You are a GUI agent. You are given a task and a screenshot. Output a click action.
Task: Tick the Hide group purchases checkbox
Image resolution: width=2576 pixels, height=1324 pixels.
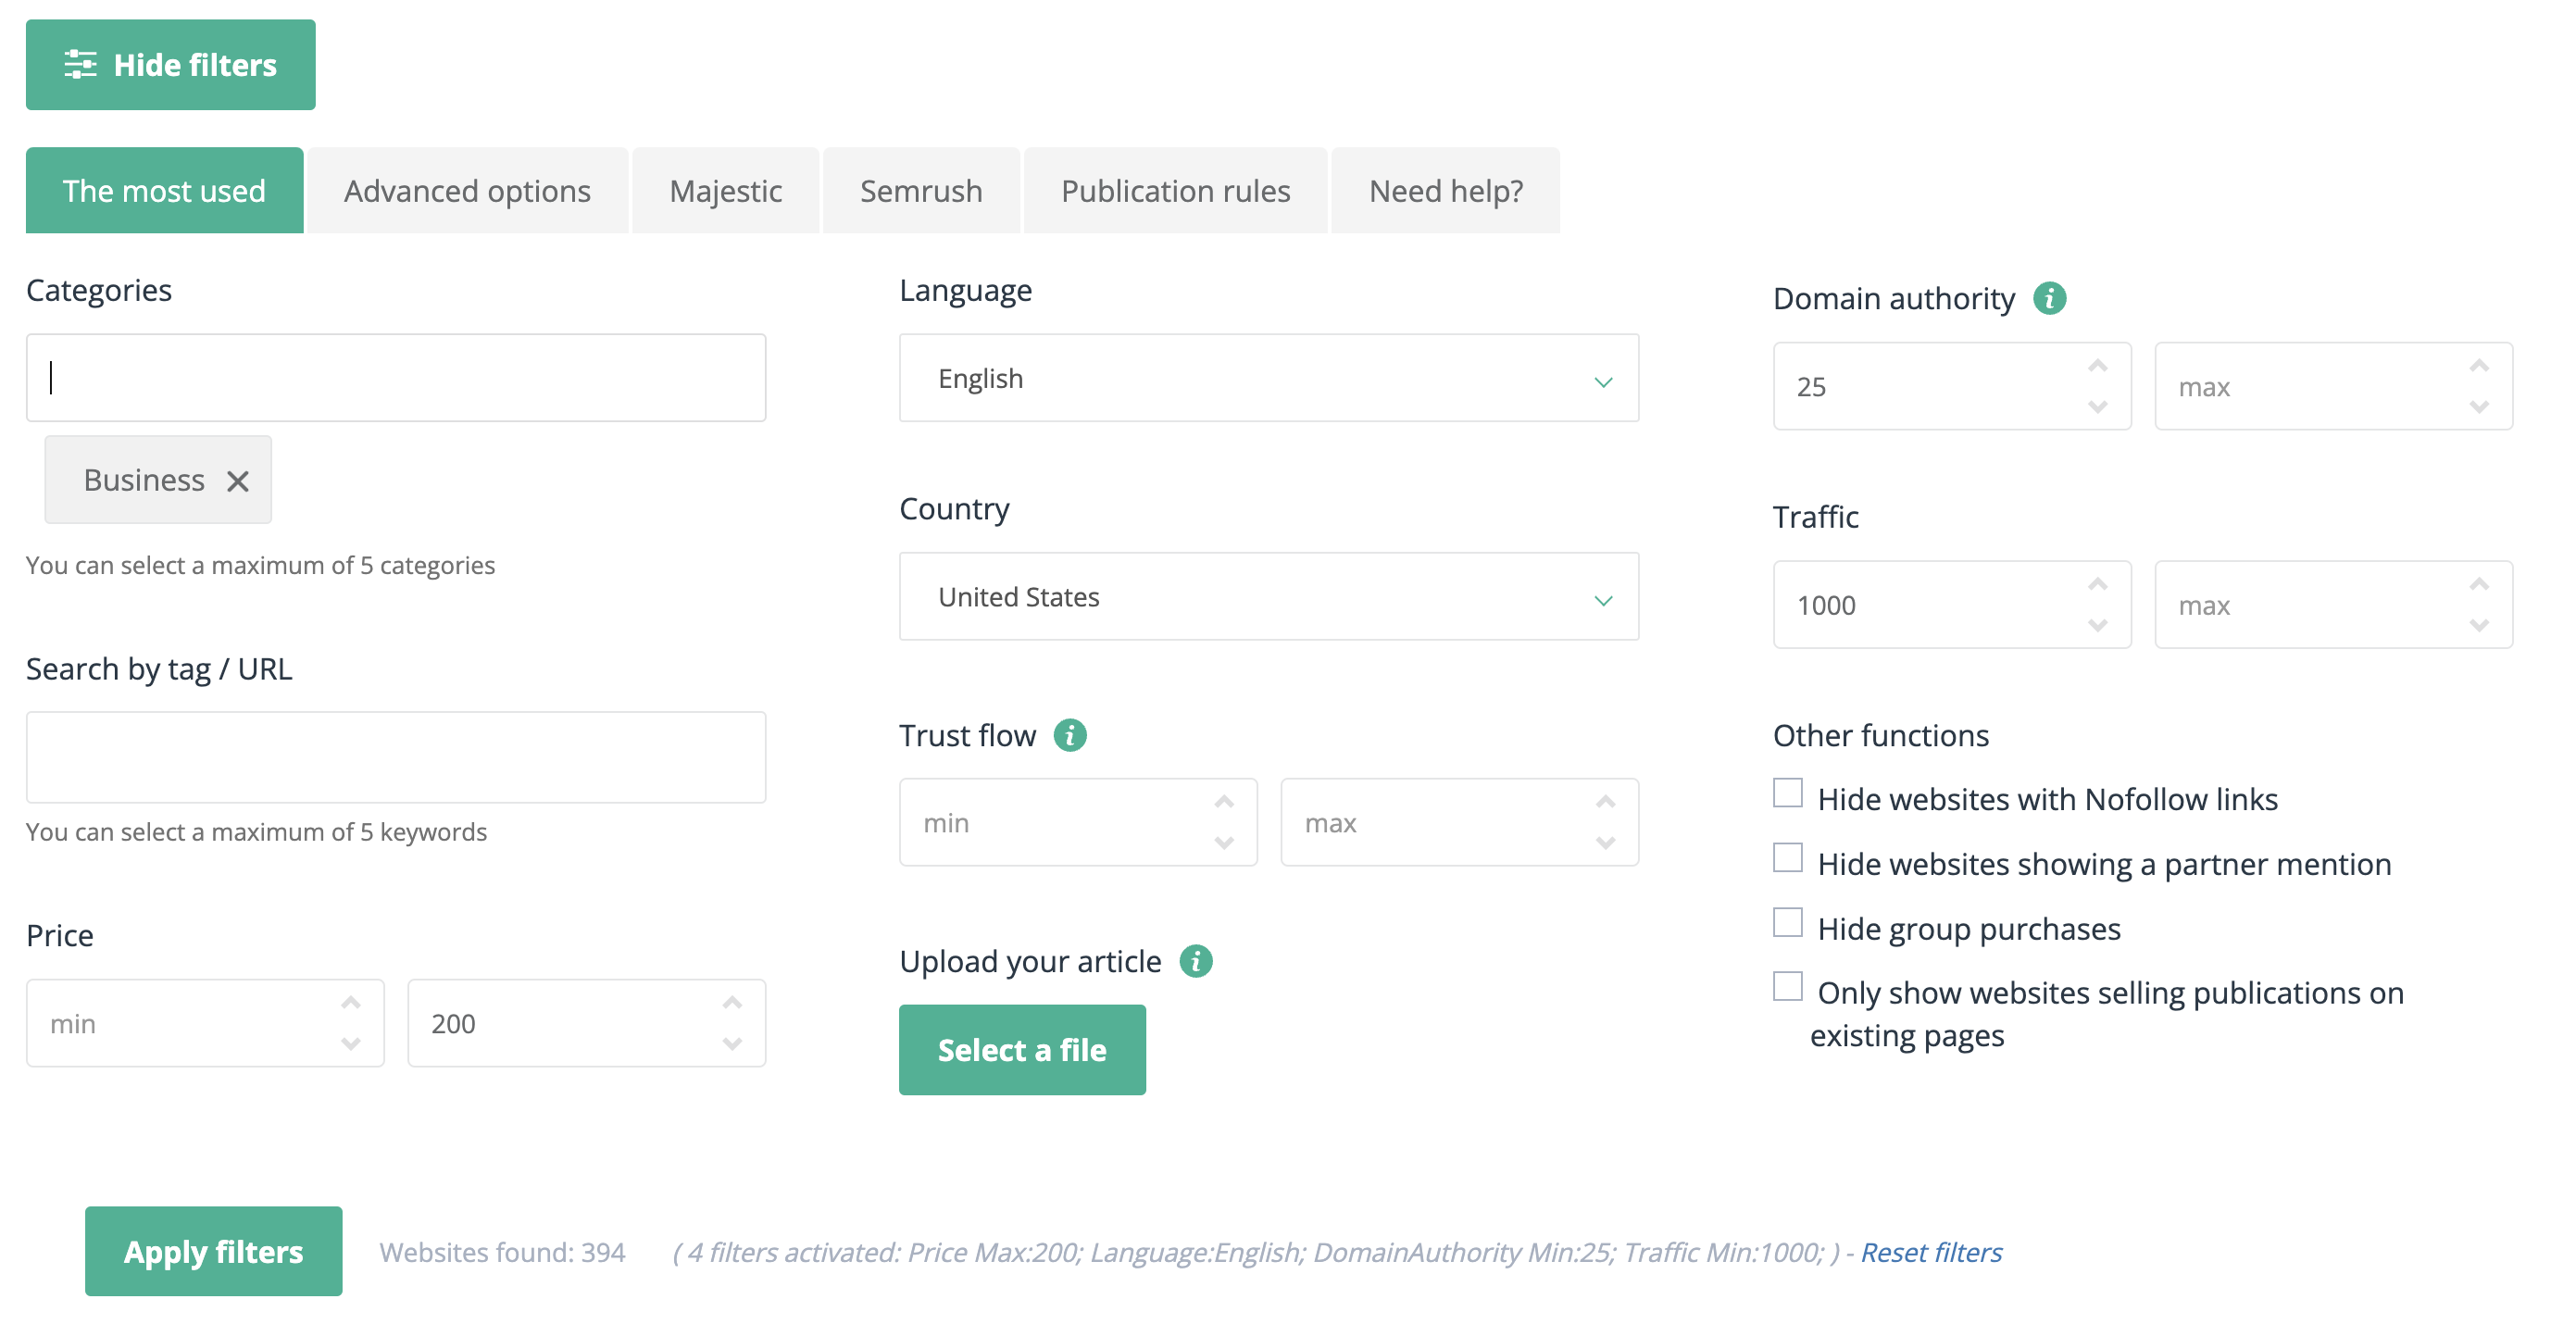[1787, 922]
